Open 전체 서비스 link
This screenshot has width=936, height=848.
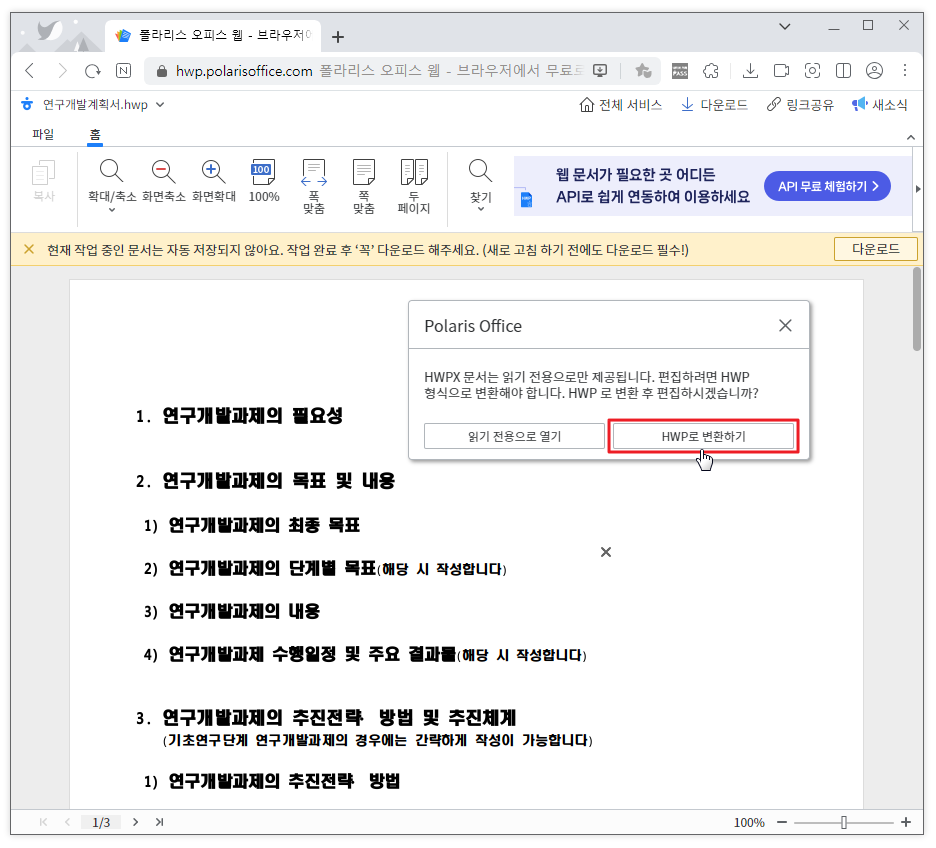pyautogui.click(x=620, y=105)
